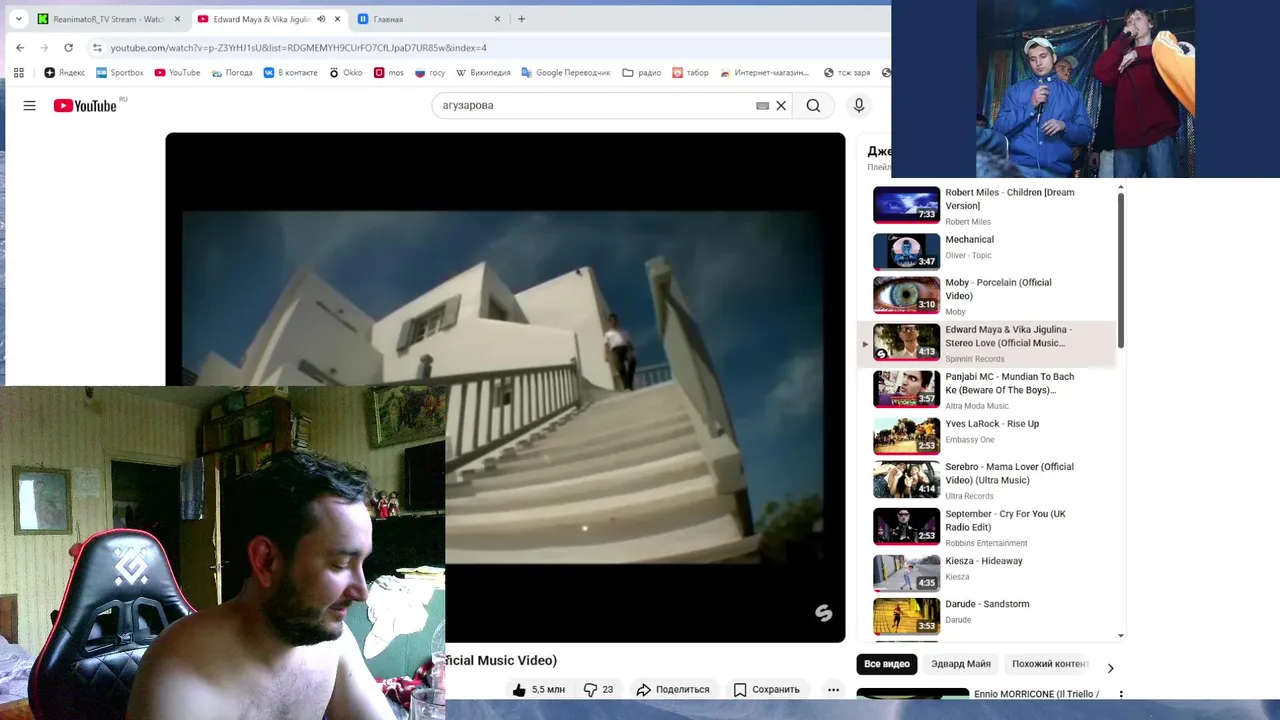Viewport: 1280px width, 720px height.
Task: Open the Яндекс bookmark
Action: tap(64, 72)
